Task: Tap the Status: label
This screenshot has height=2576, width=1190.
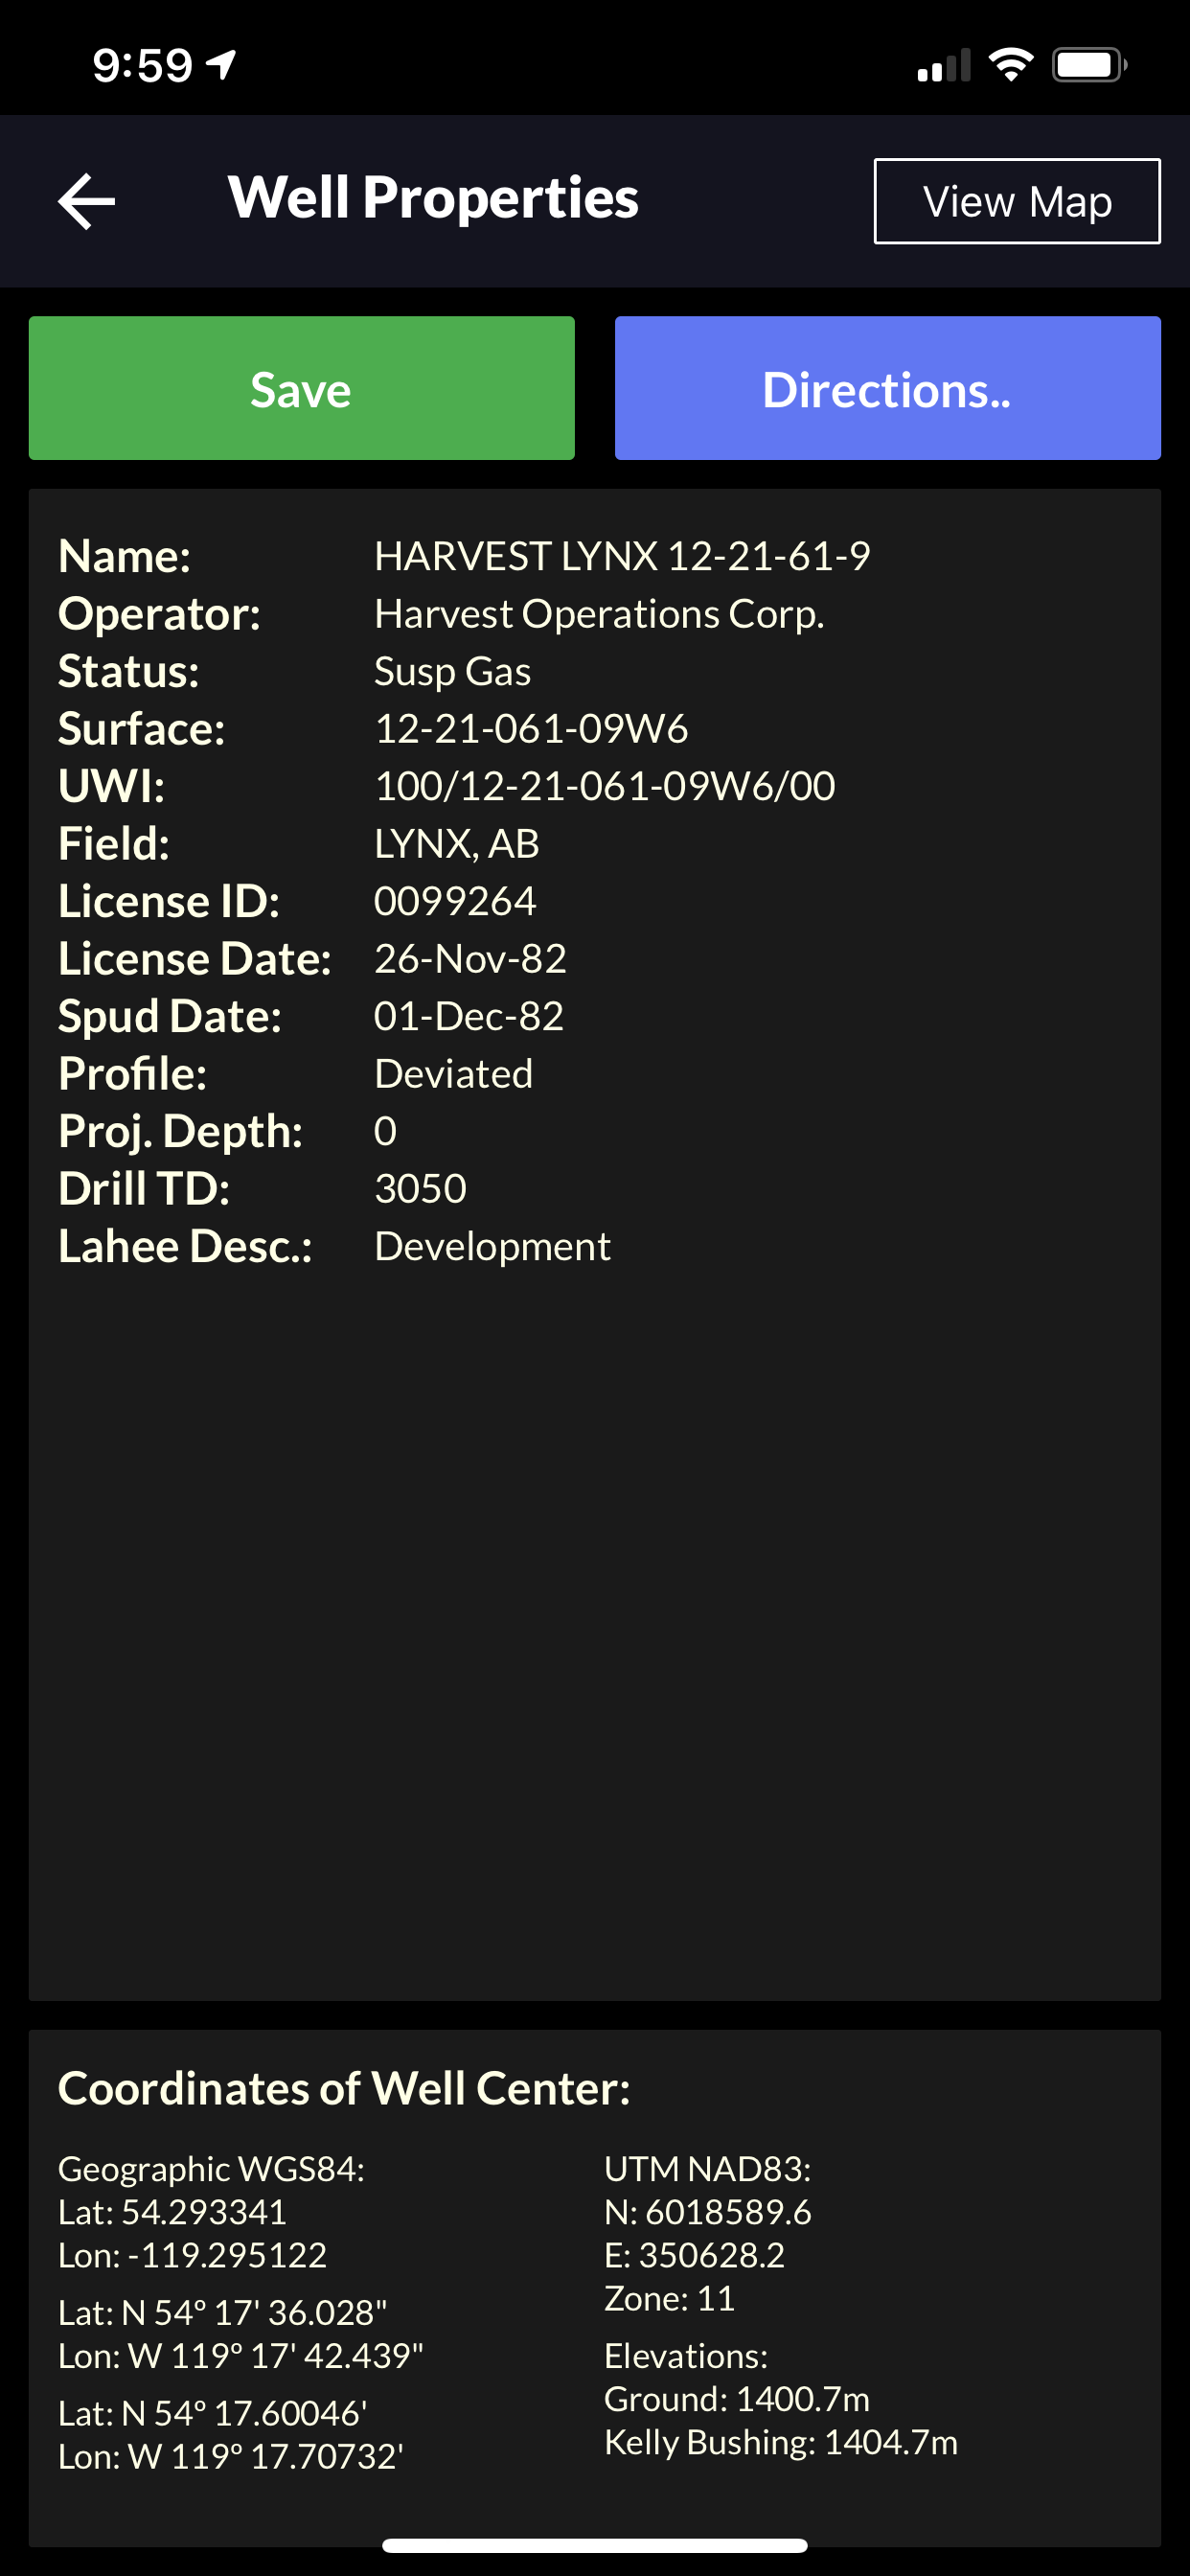Action: (128, 672)
